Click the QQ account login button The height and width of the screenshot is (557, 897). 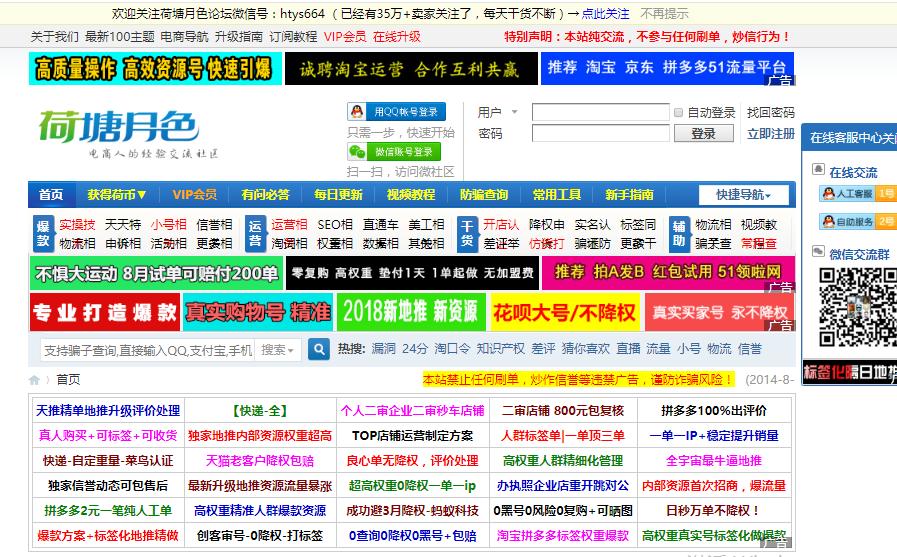pyautogui.click(x=396, y=112)
